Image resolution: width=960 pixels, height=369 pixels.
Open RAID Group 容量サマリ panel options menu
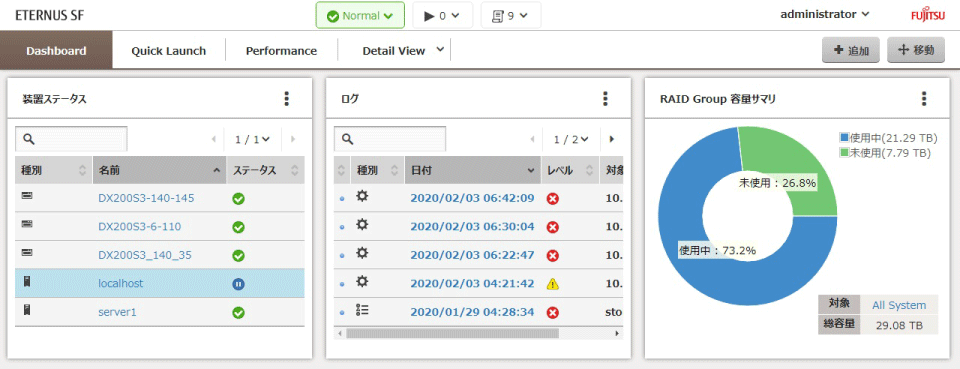924,99
